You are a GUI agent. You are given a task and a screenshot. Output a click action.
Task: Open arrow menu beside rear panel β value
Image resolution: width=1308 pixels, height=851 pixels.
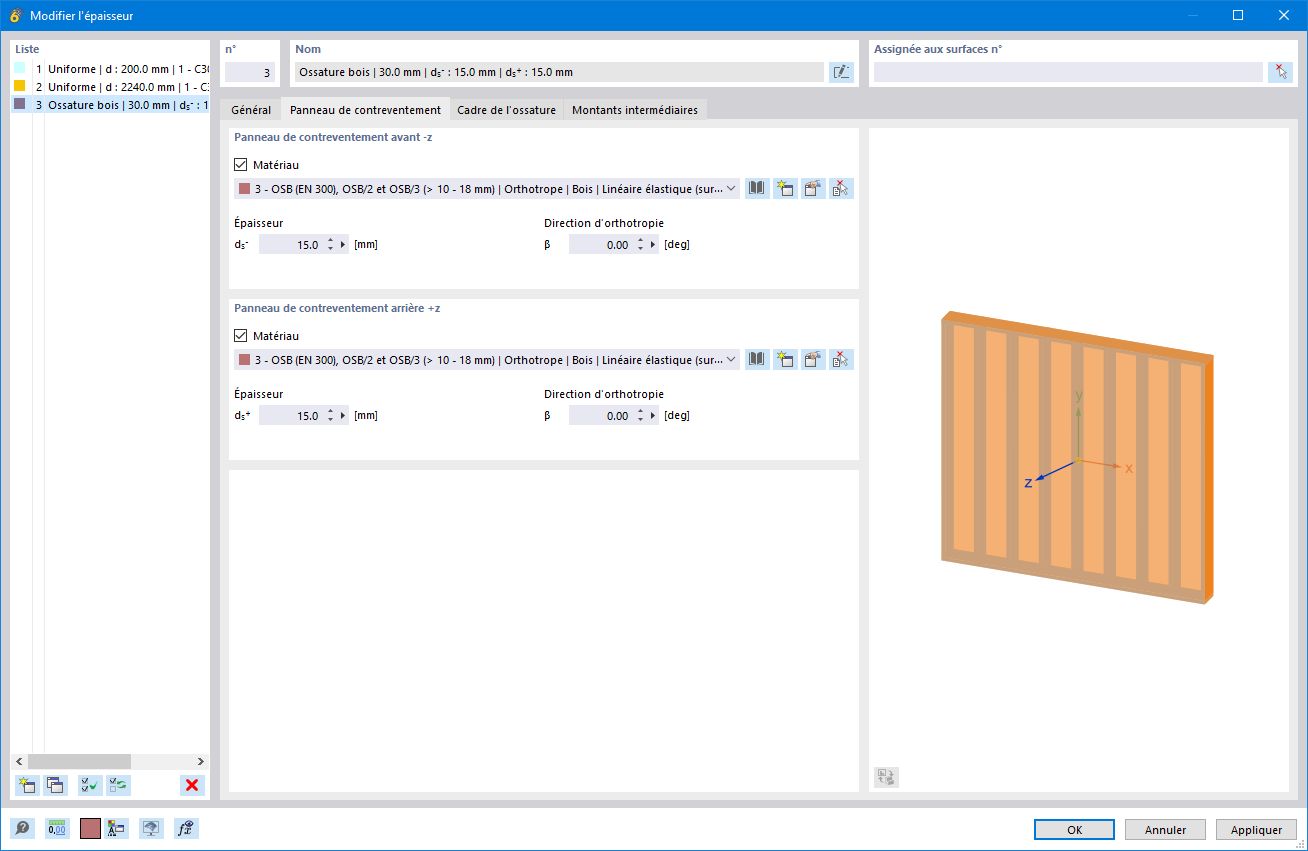tap(654, 416)
